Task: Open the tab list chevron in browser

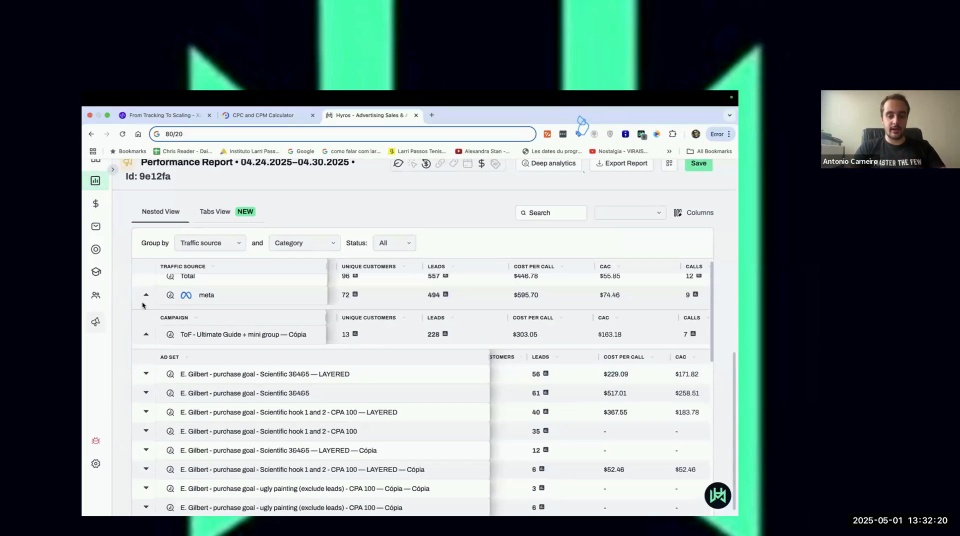Action: pos(729,115)
